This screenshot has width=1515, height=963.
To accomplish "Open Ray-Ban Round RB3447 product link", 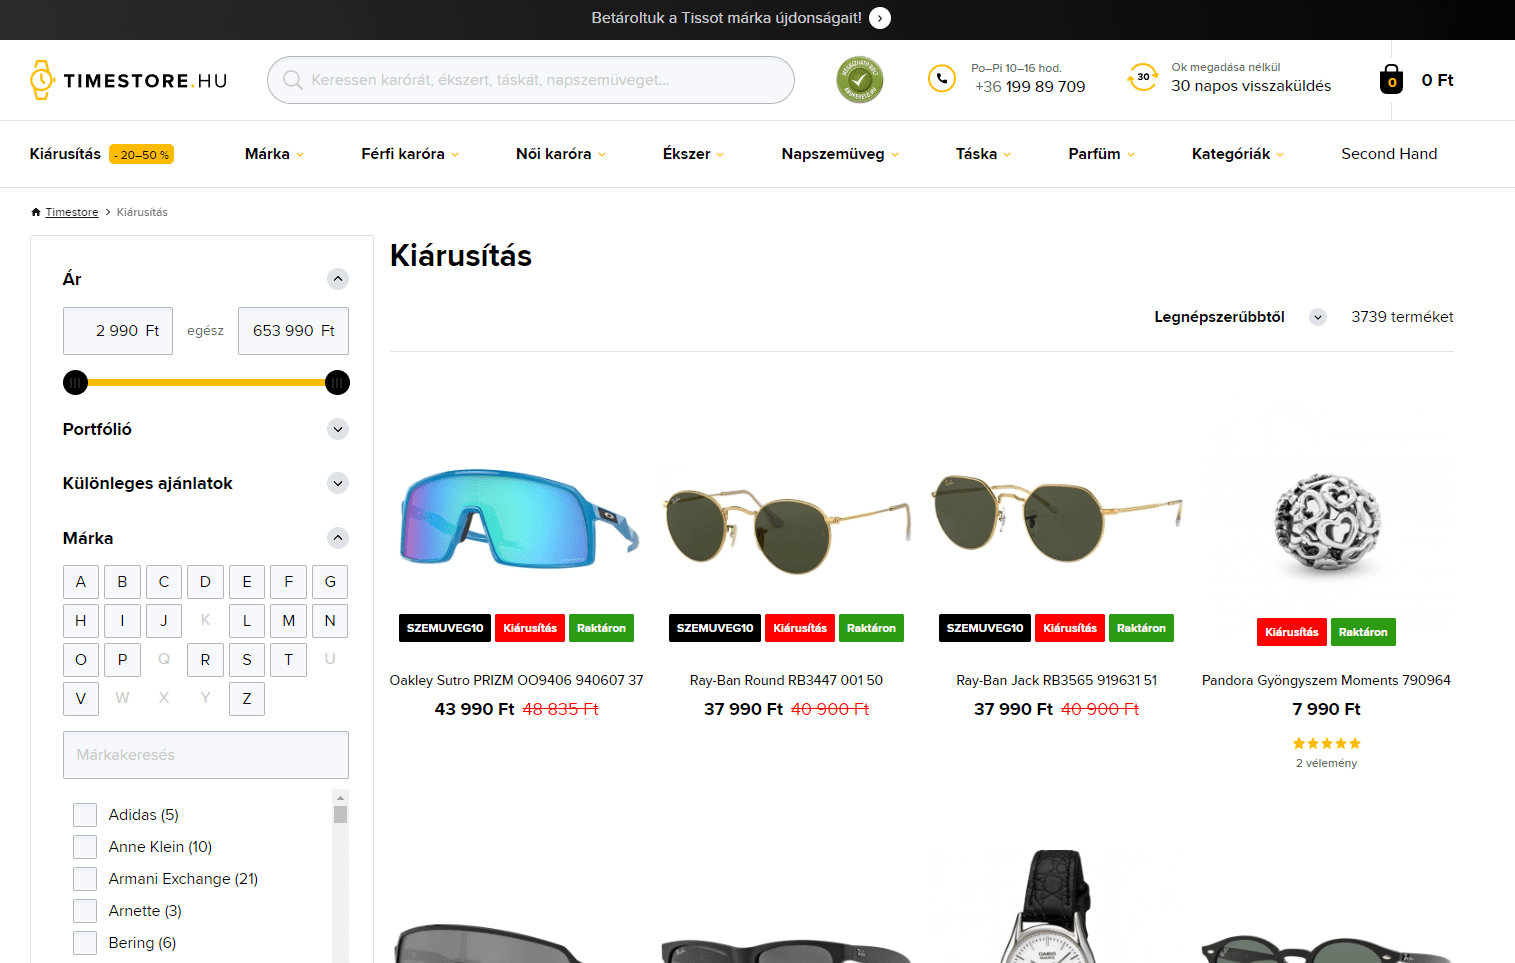I will [x=786, y=680].
